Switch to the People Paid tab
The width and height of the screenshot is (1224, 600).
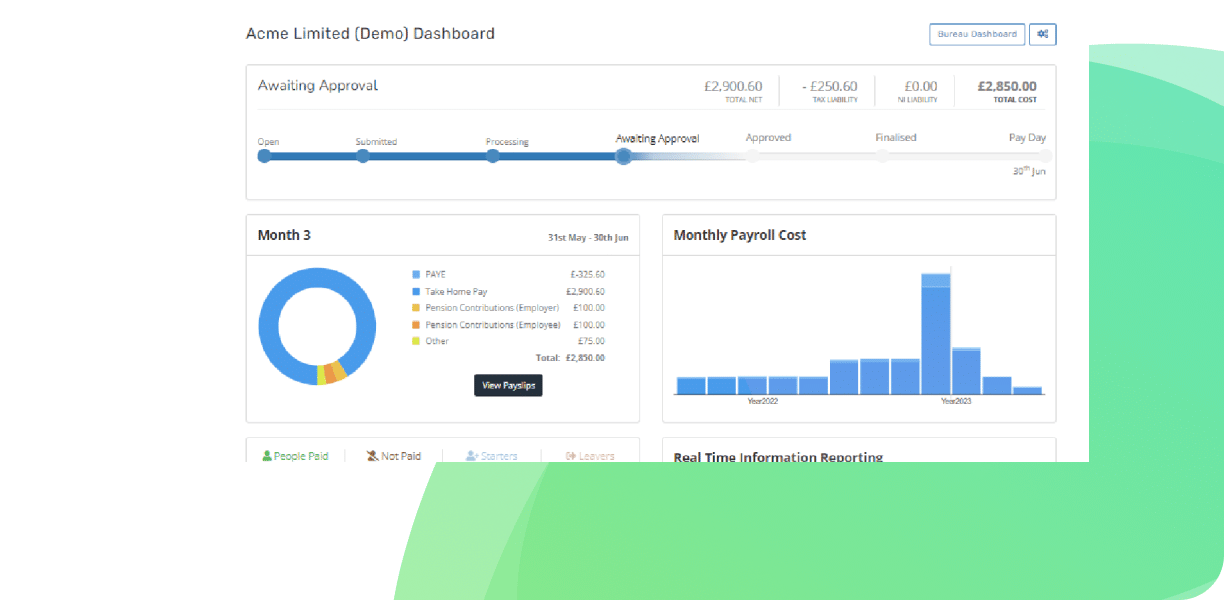295,456
